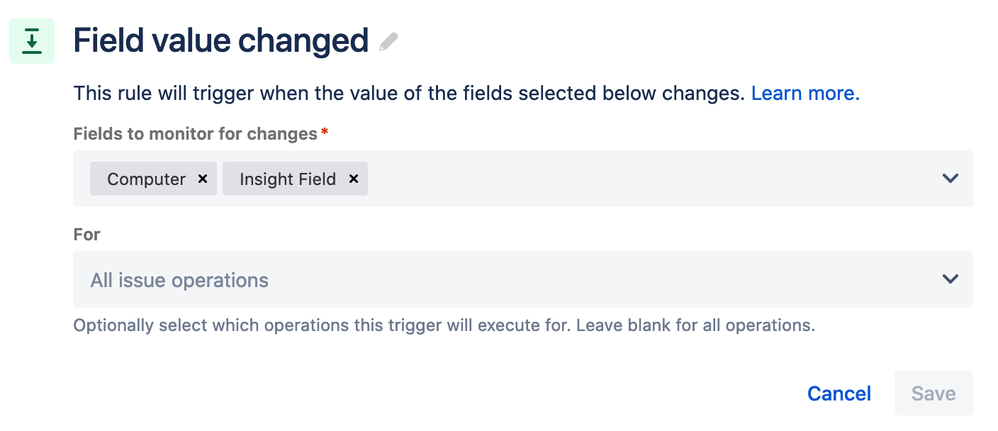Click the All issue operations placeholder
This screenshot has height=431, width=998.
(179, 280)
